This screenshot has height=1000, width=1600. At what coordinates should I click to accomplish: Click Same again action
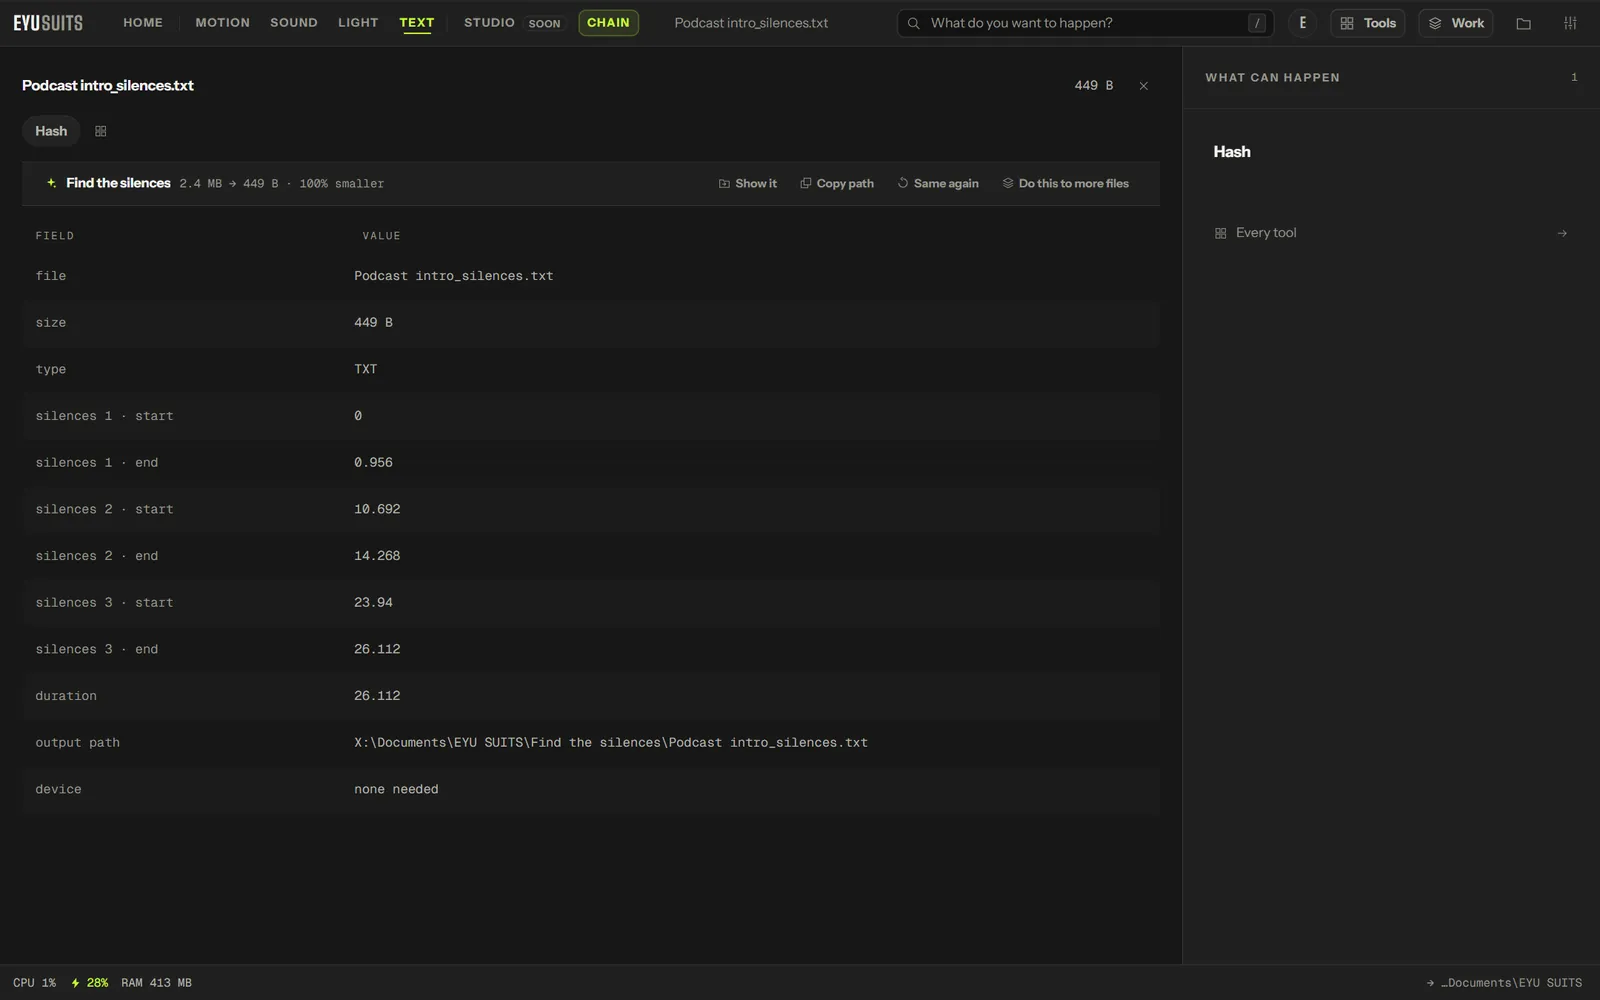(938, 184)
